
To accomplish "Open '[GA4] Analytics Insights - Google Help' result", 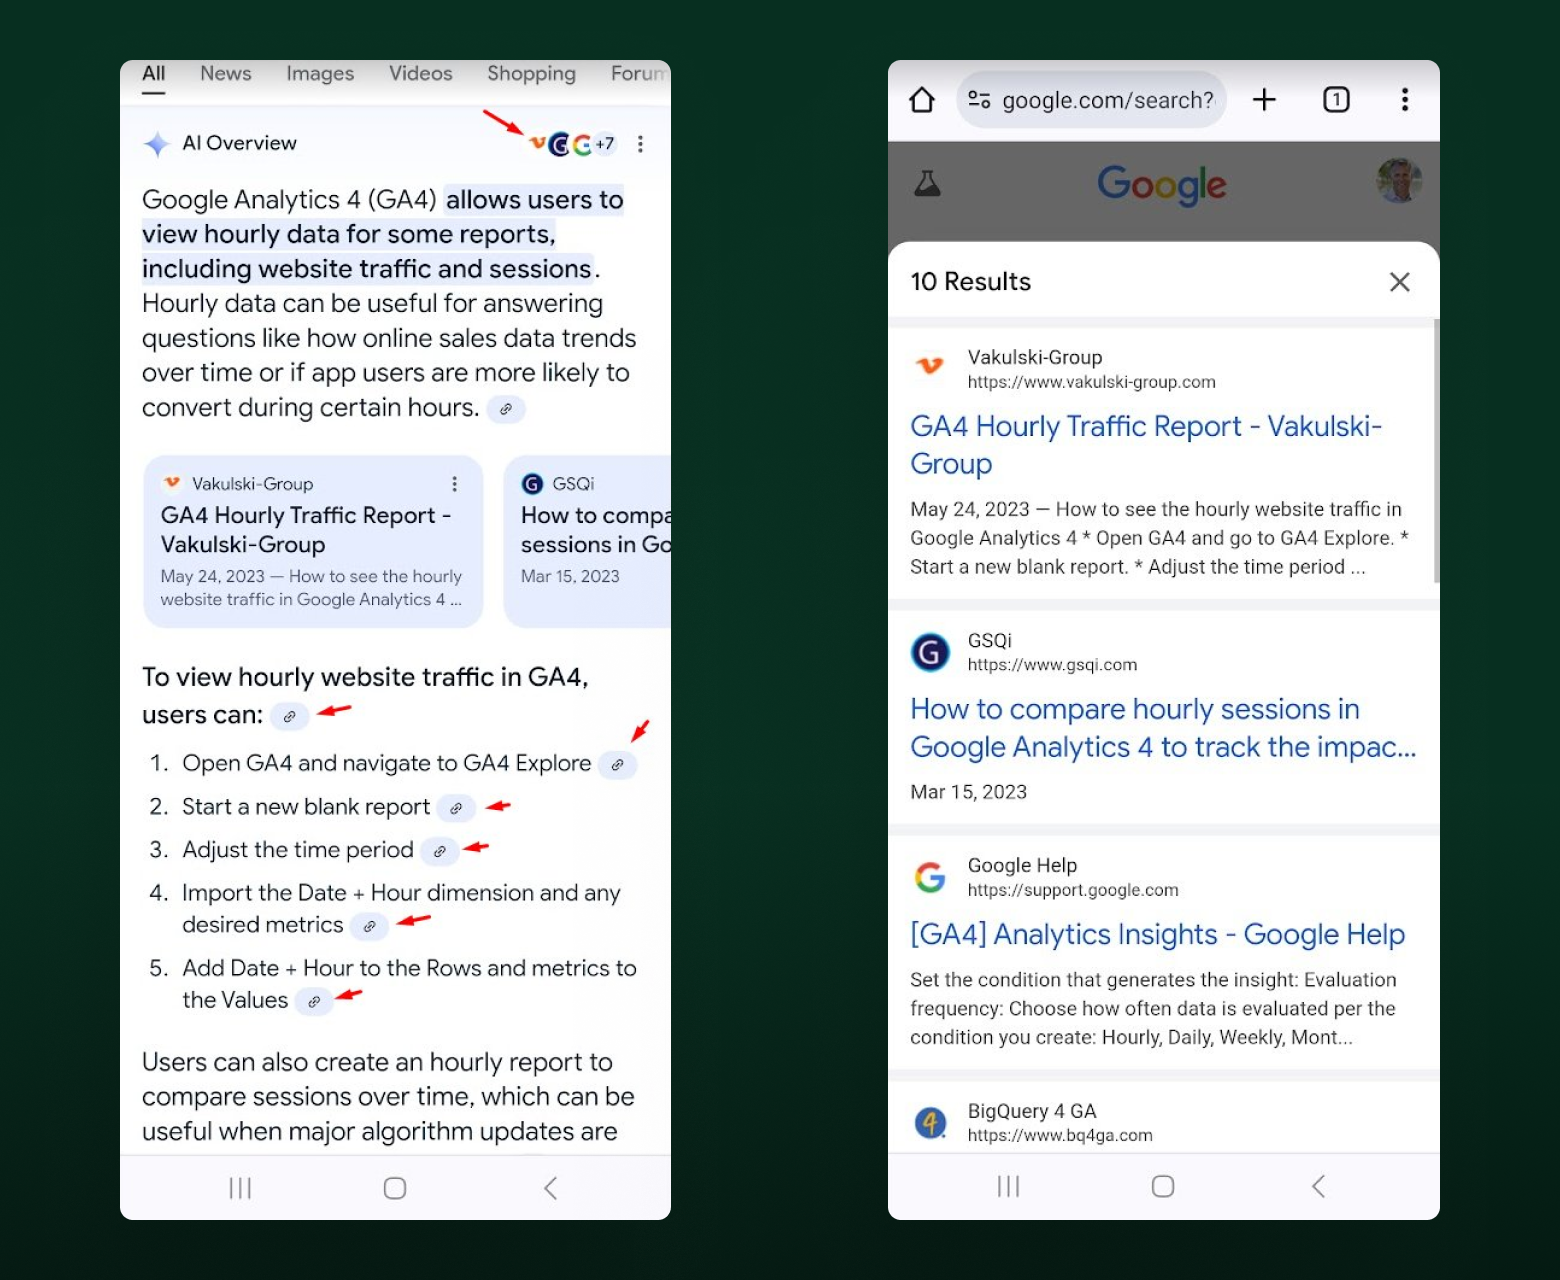I will pos(1157,934).
